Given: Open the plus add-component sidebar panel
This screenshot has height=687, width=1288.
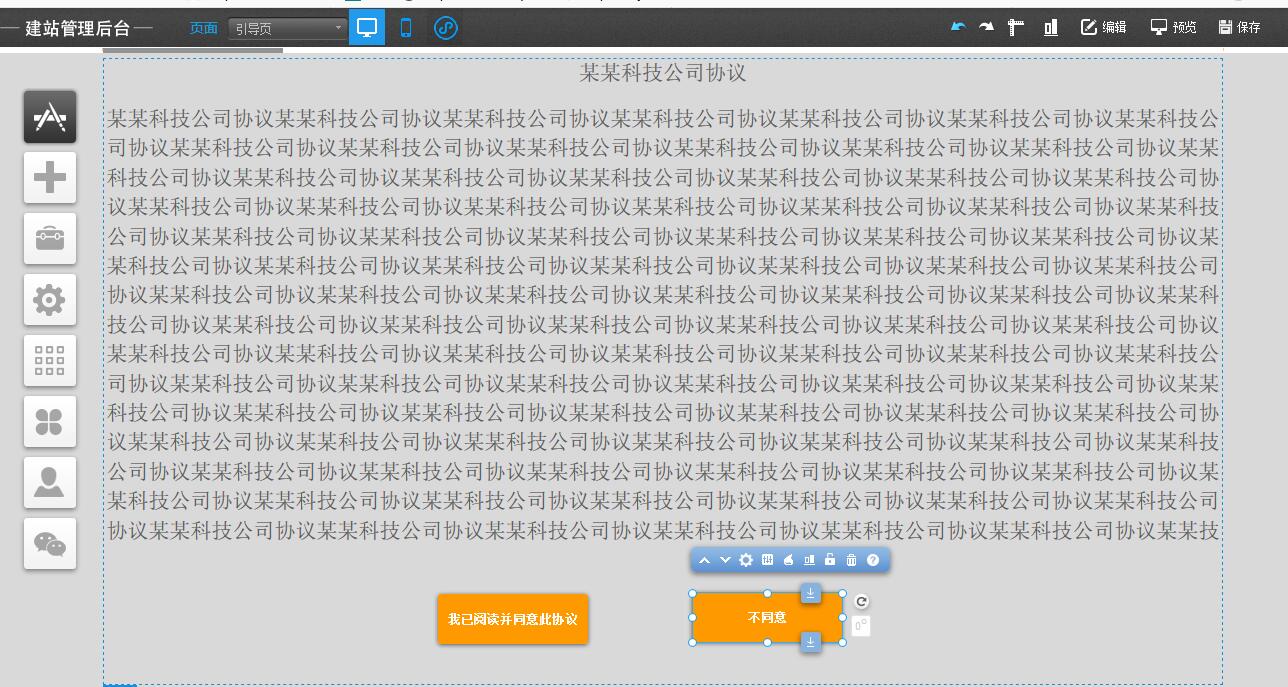Looking at the screenshot, I should (x=50, y=178).
